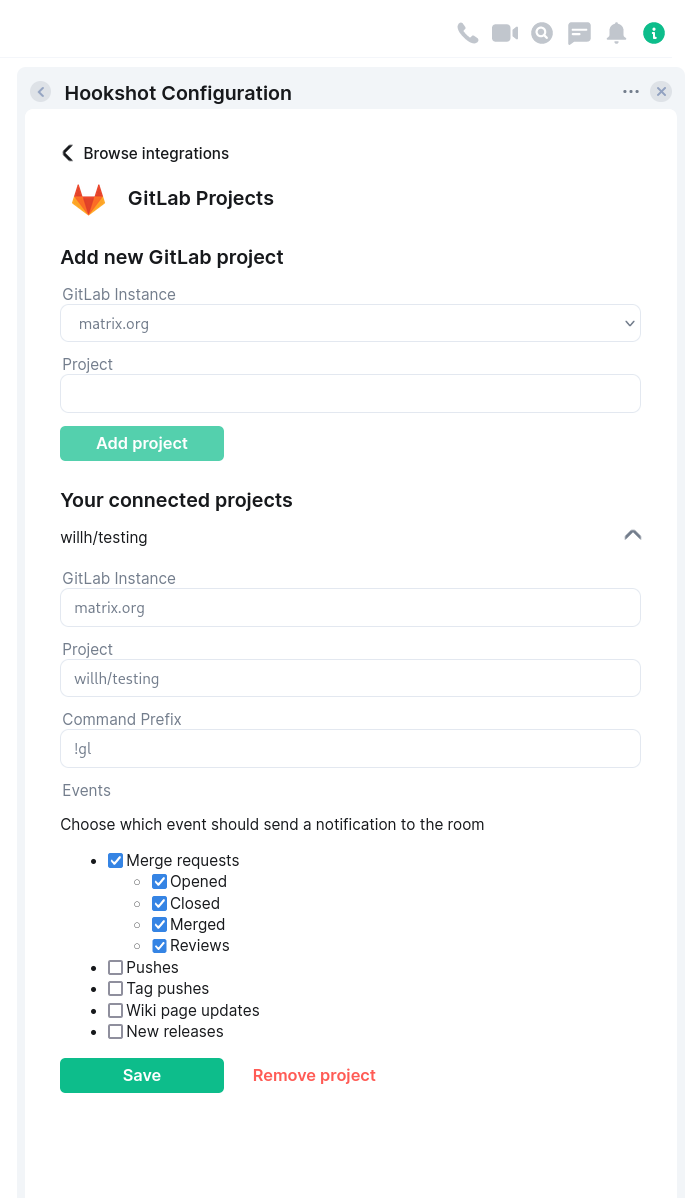
Task: Open room search icon
Action: [542, 33]
